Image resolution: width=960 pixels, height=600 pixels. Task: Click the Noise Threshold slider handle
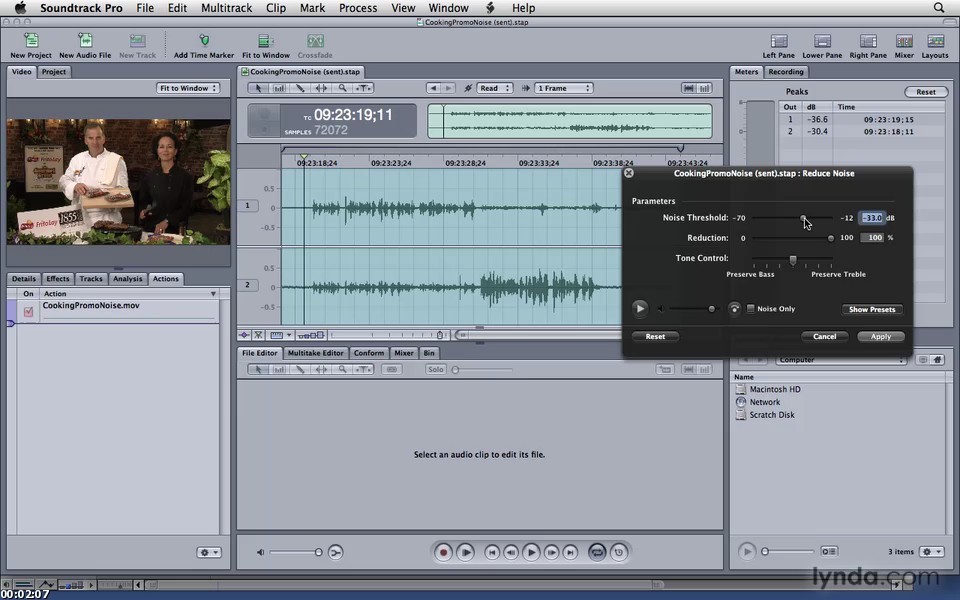(803, 218)
